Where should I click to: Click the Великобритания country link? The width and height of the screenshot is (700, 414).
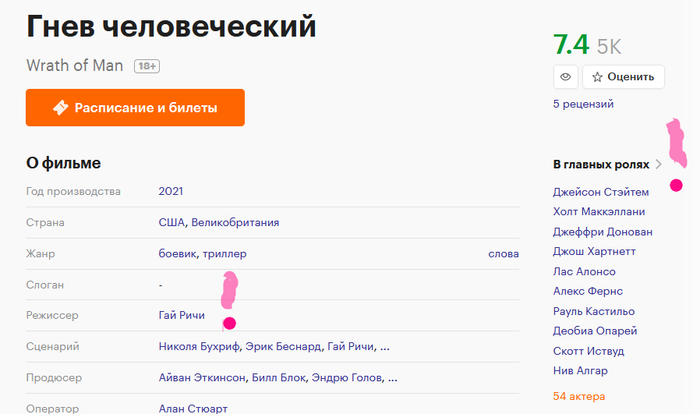point(235,222)
